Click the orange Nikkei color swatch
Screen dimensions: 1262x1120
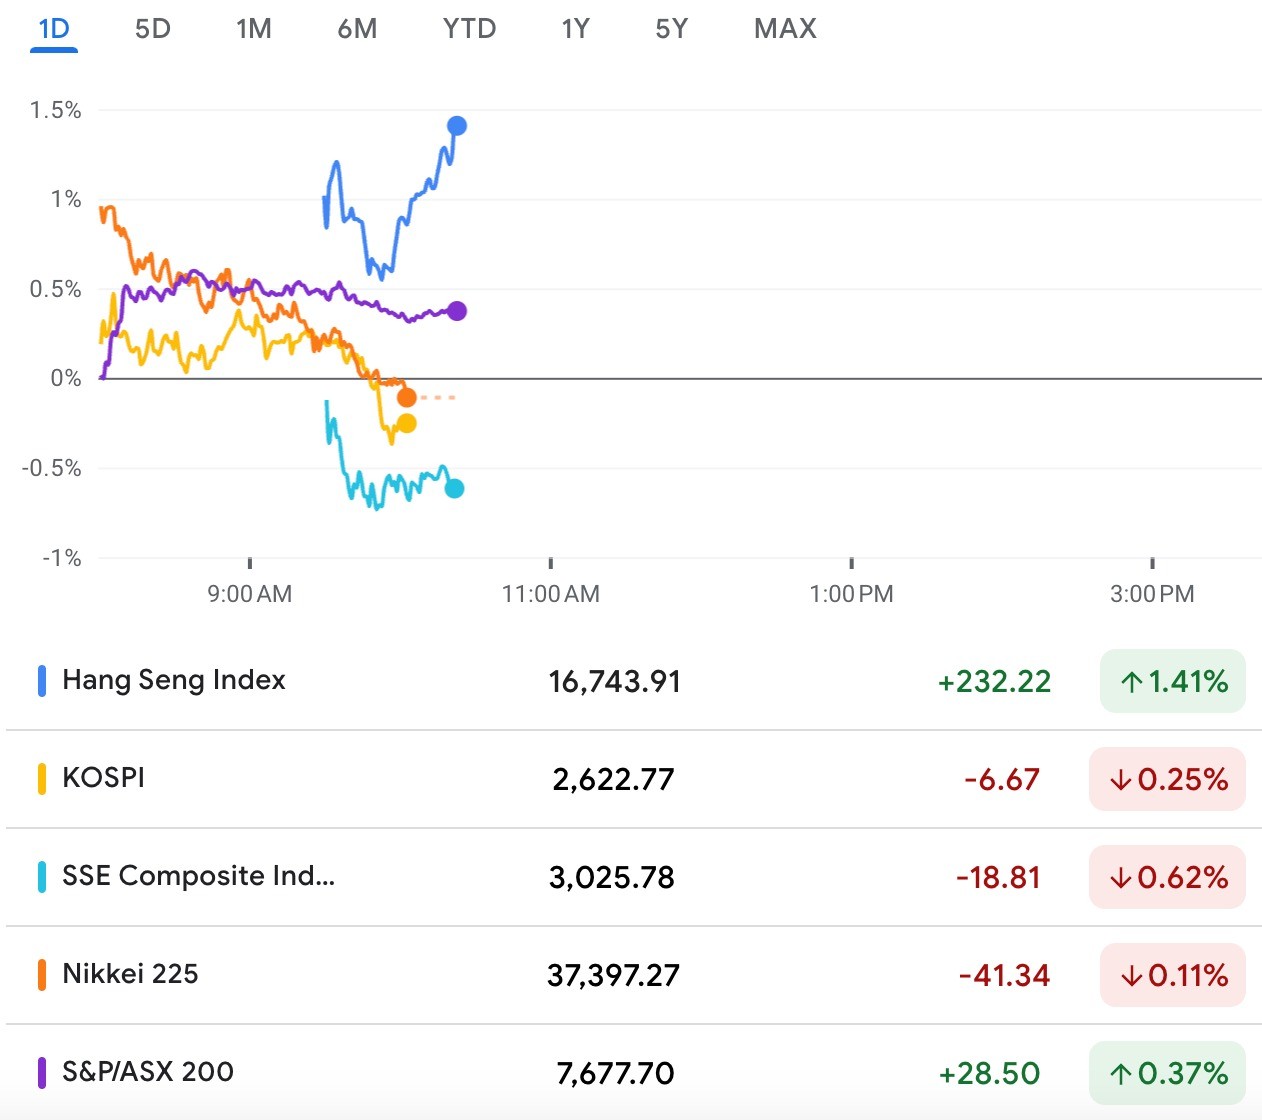tap(42, 974)
